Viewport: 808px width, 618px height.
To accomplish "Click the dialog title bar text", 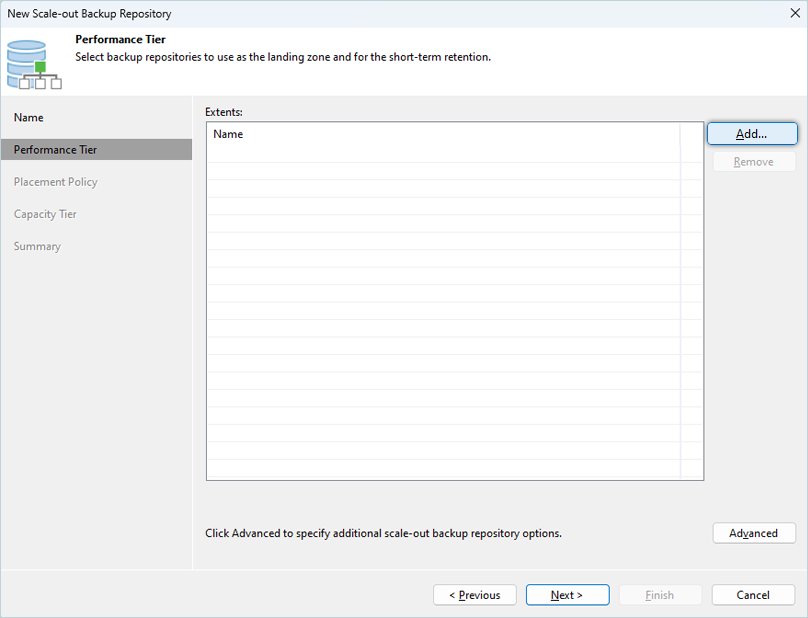I will (x=89, y=14).
